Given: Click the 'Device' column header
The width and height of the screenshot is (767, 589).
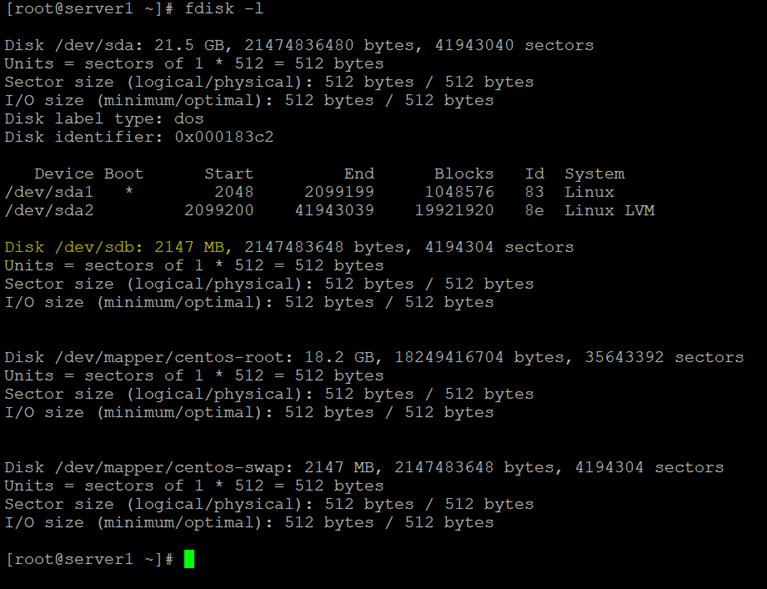Looking at the screenshot, I should point(64,174).
